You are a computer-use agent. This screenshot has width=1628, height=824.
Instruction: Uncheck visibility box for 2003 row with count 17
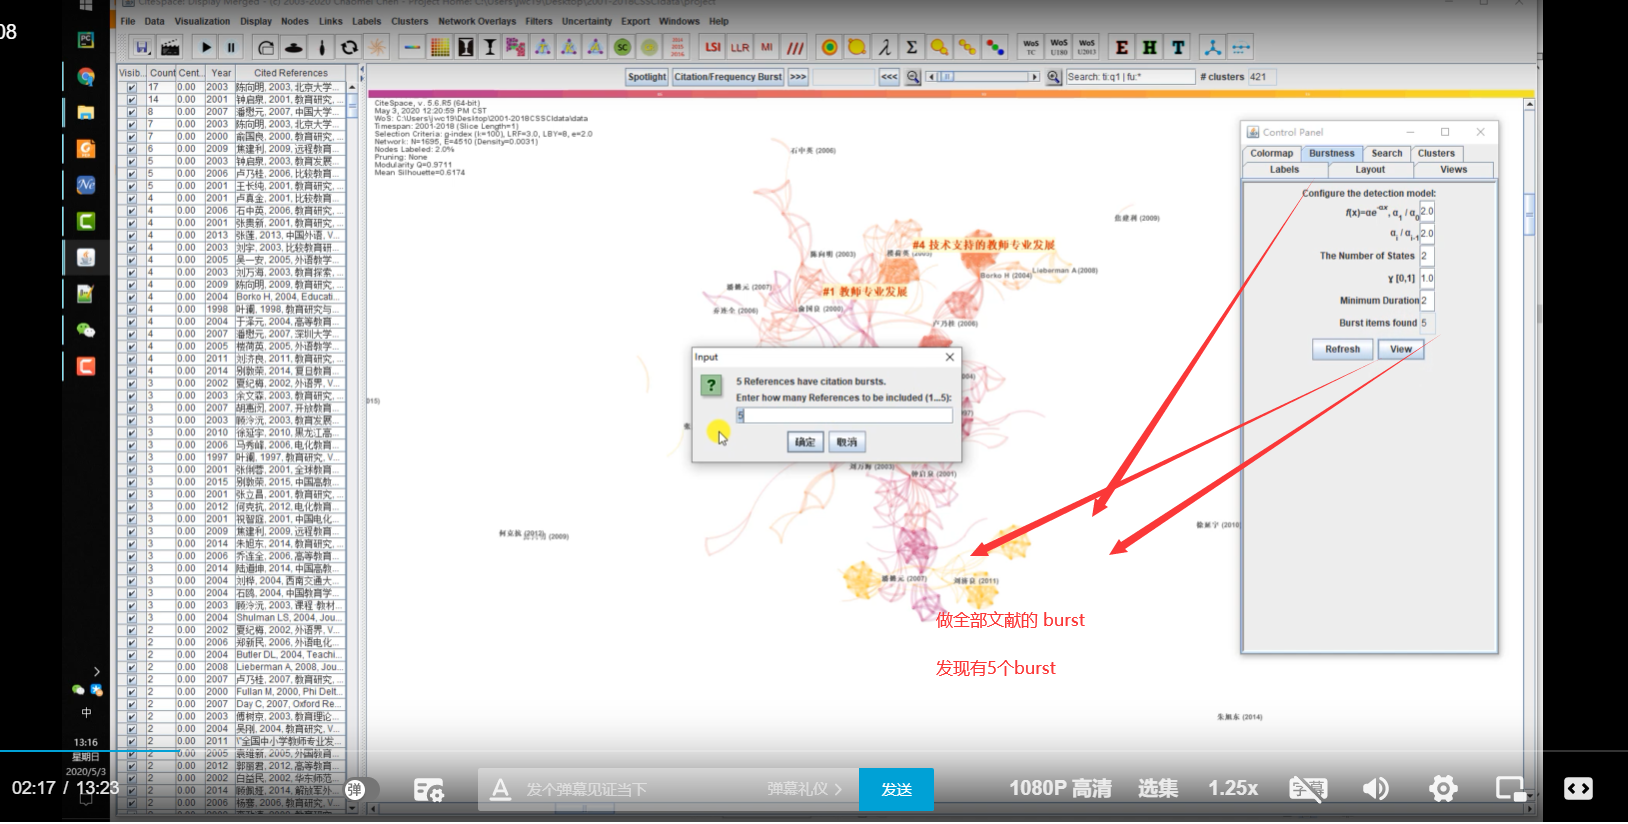(x=131, y=87)
